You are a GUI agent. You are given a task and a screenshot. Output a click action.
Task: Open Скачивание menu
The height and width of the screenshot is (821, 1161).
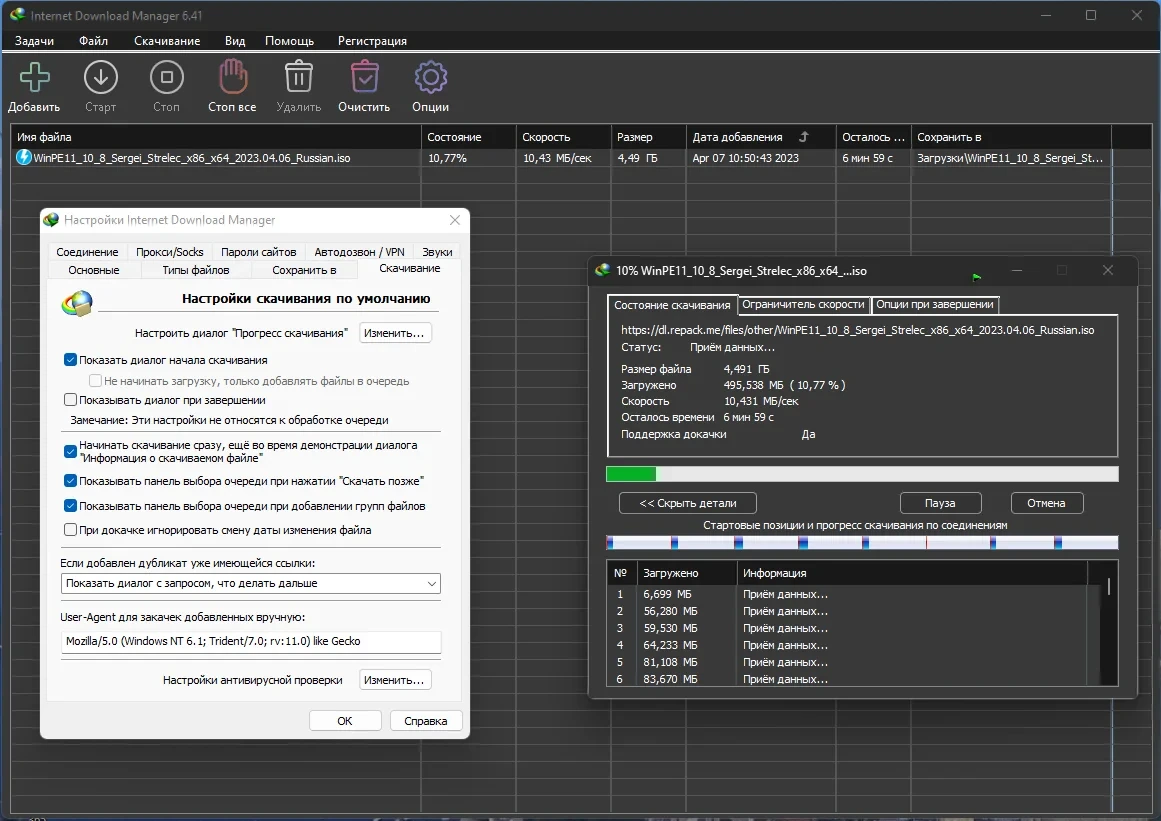[x=167, y=41]
